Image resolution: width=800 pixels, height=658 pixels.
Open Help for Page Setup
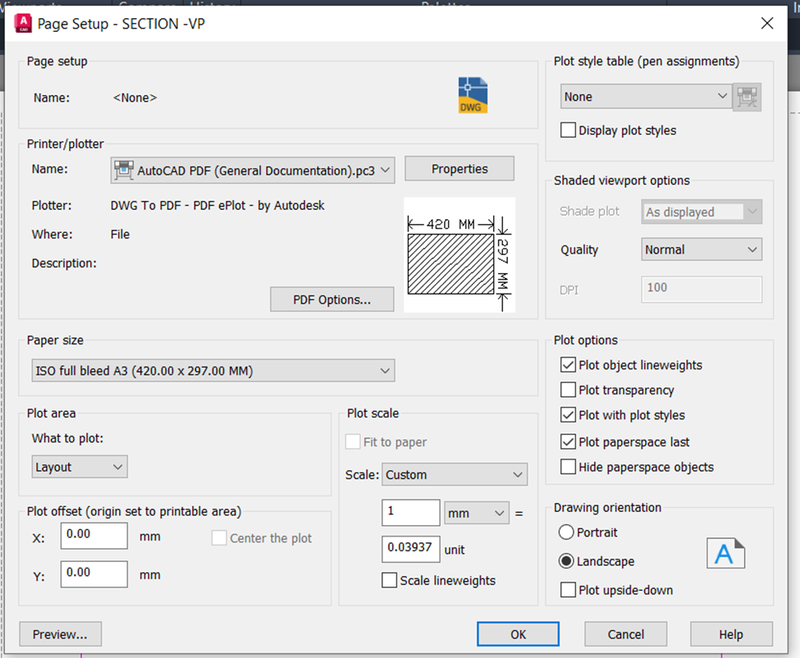[731, 634]
